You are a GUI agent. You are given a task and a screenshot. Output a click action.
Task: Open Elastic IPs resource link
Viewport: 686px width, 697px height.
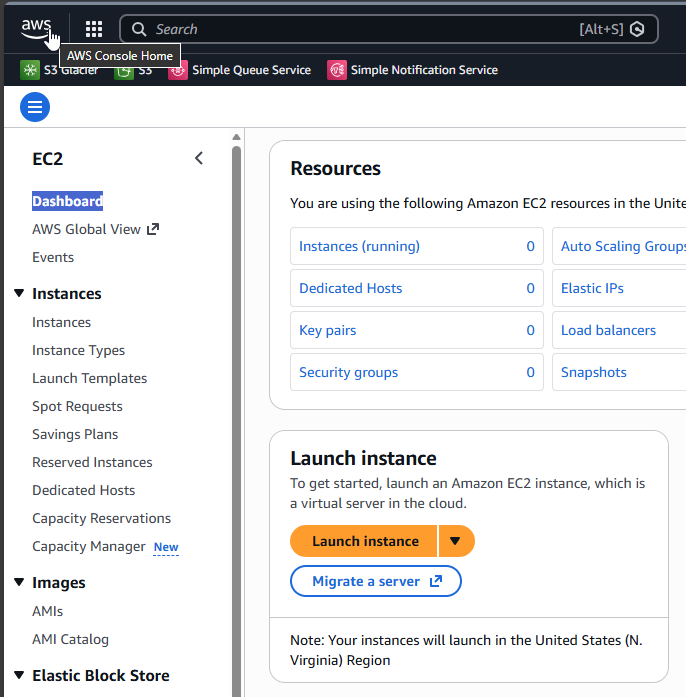pyautogui.click(x=592, y=288)
